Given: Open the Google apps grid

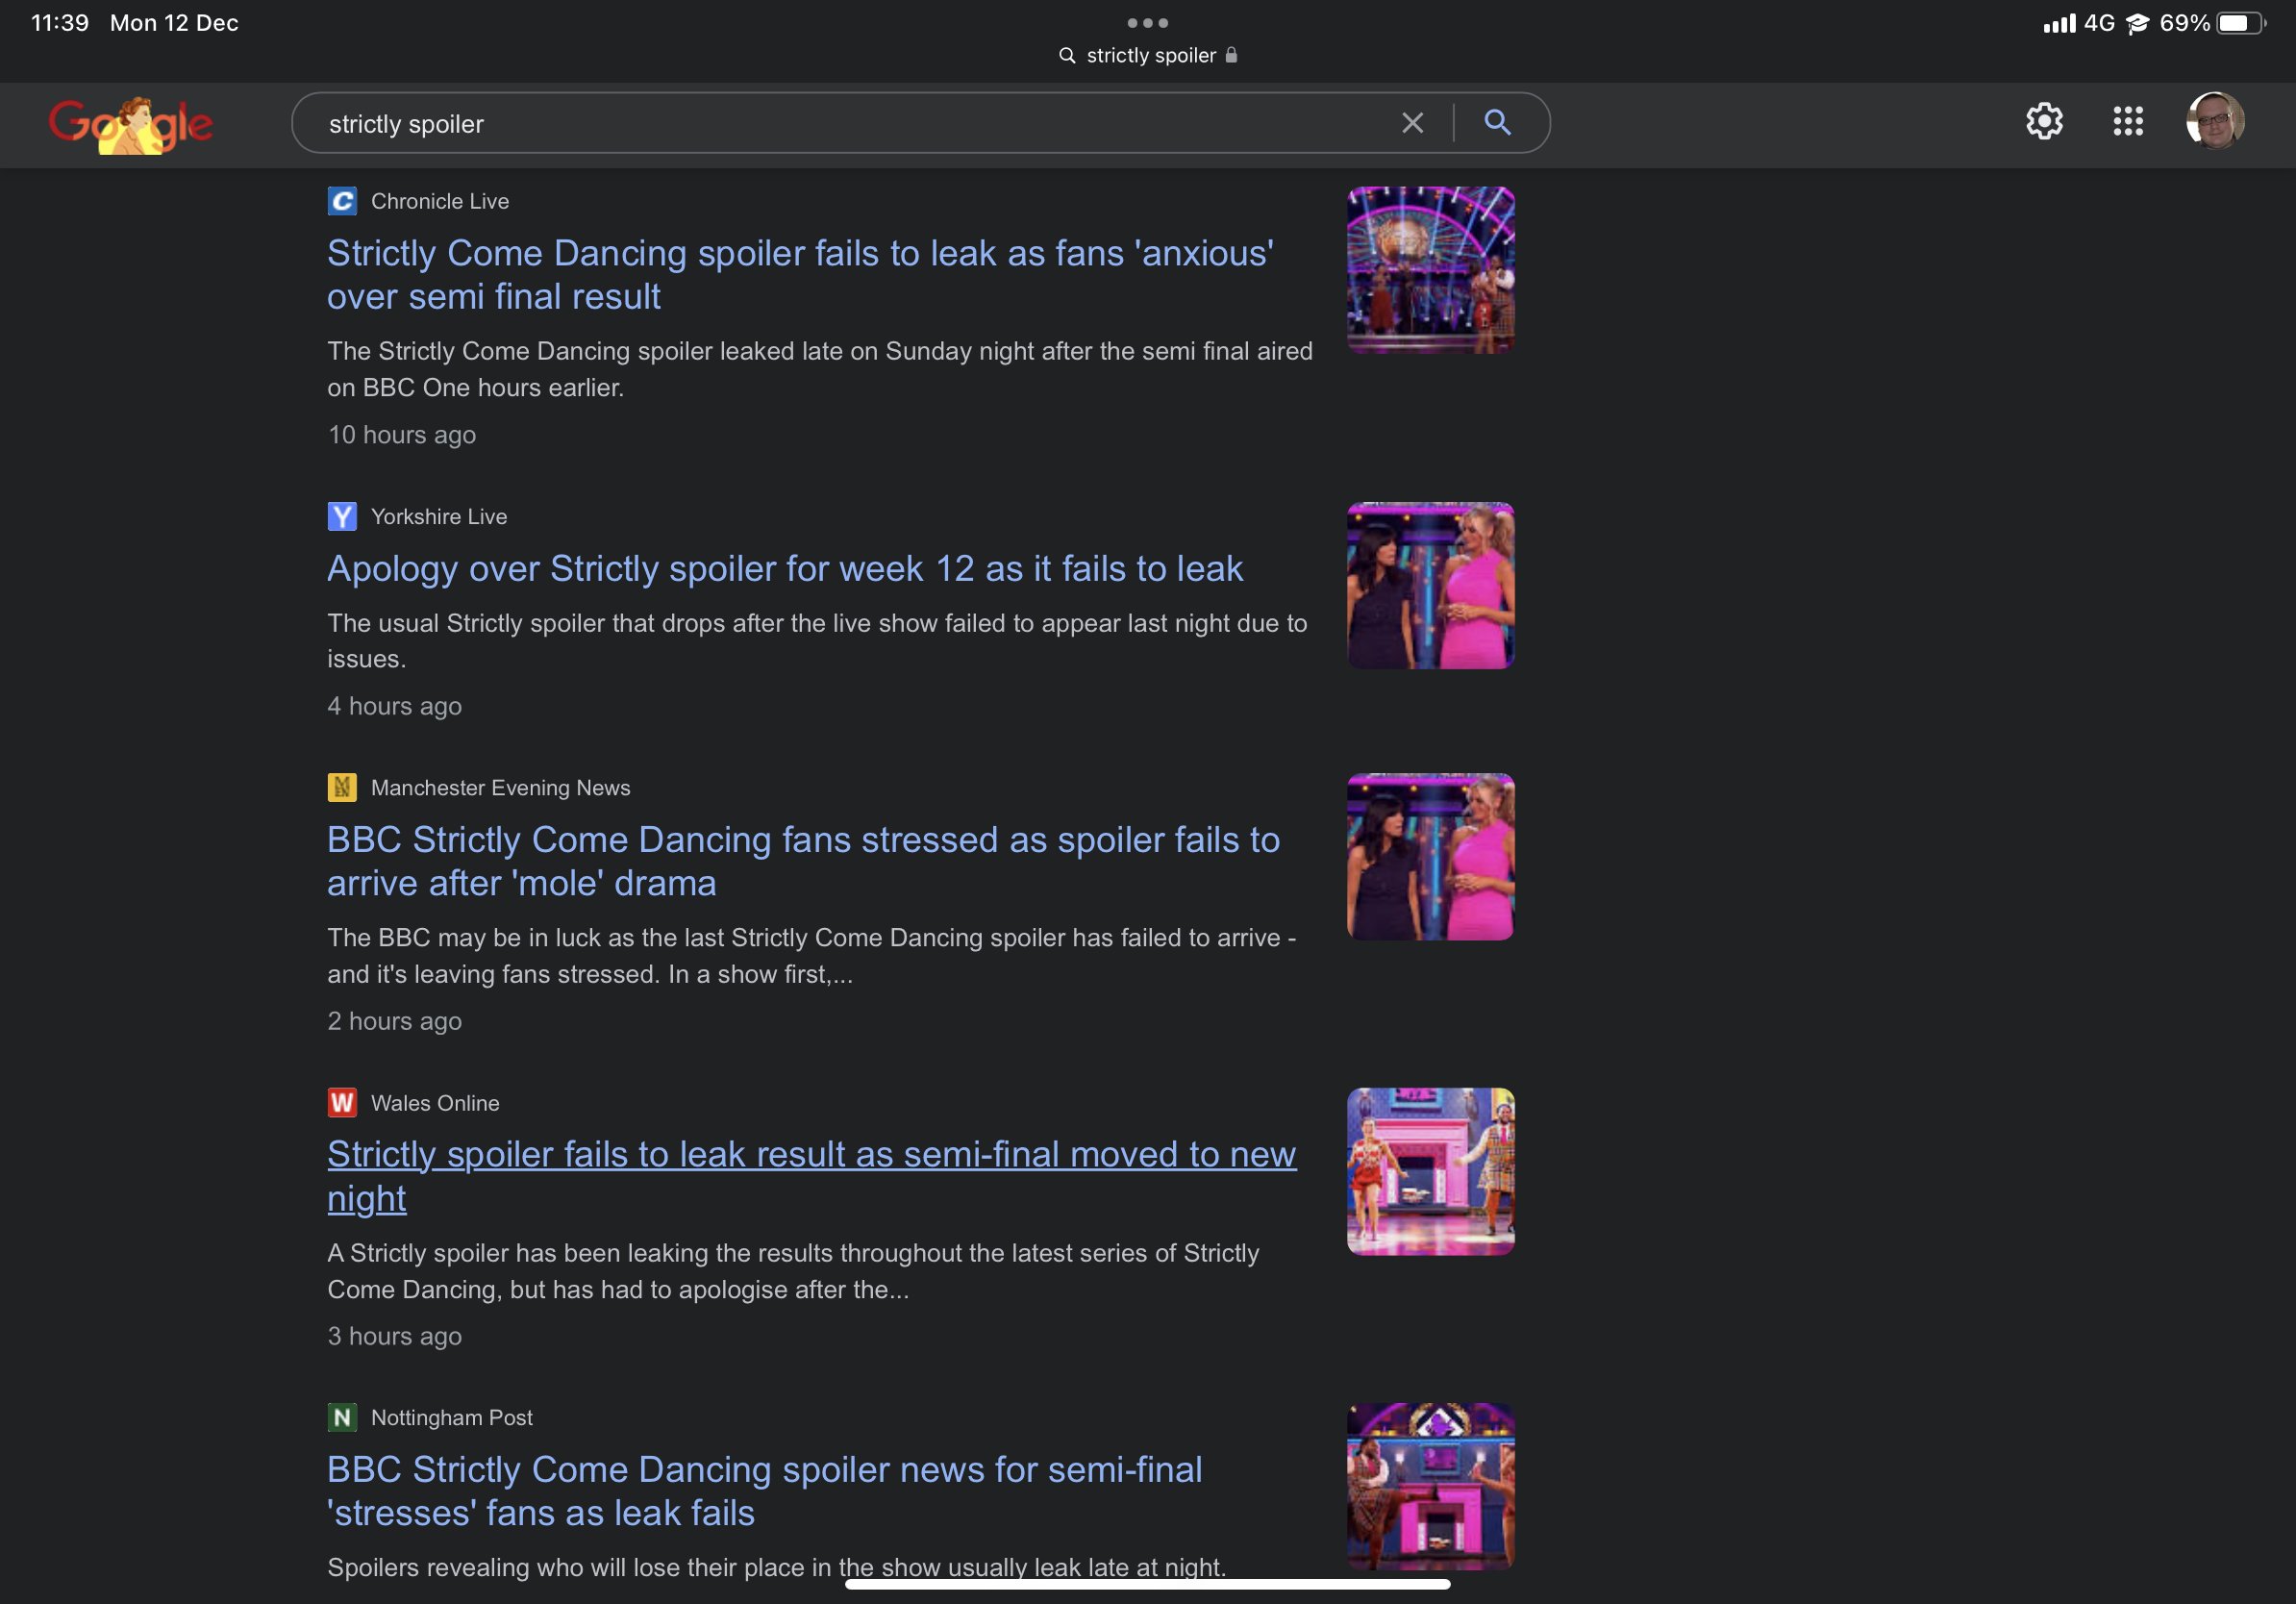Looking at the screenshot, I should (2128, 122).
